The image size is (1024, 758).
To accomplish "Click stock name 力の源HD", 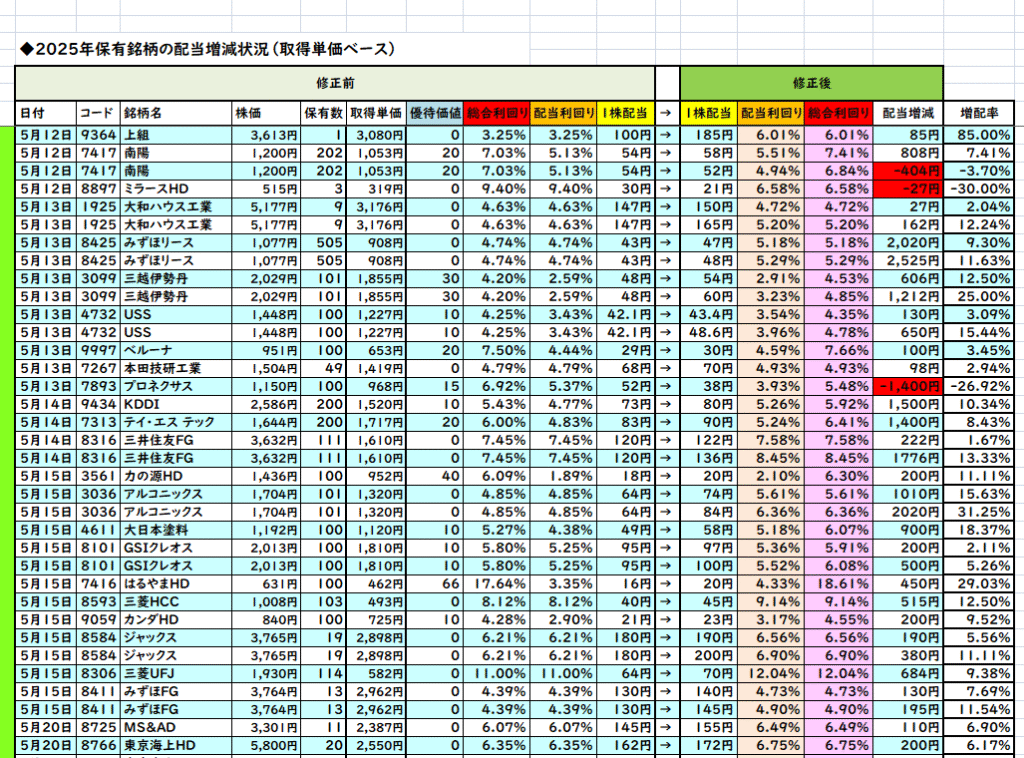I will point(176,476).
